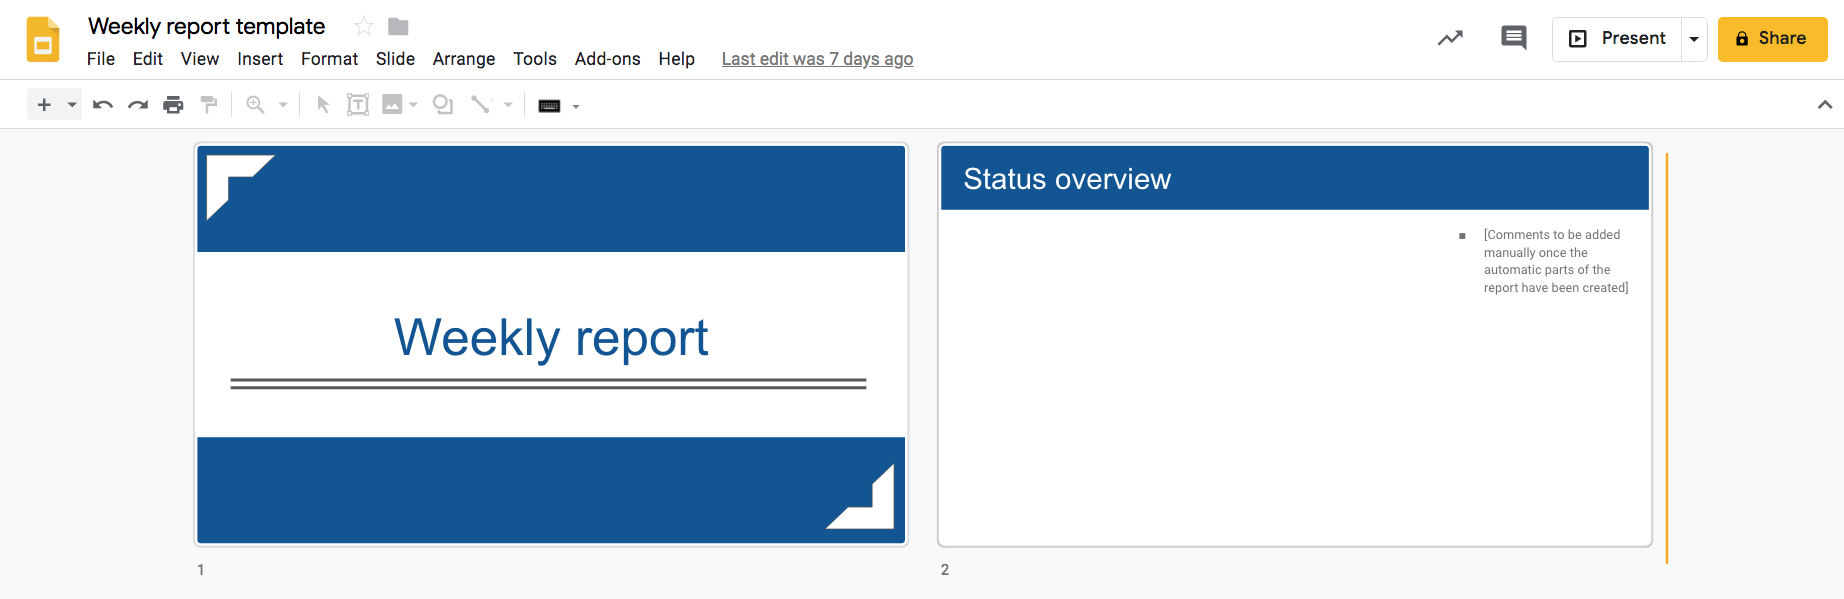The image size is (1844, 599).
Task: Open the comment history
Action: pos(1513,37)
